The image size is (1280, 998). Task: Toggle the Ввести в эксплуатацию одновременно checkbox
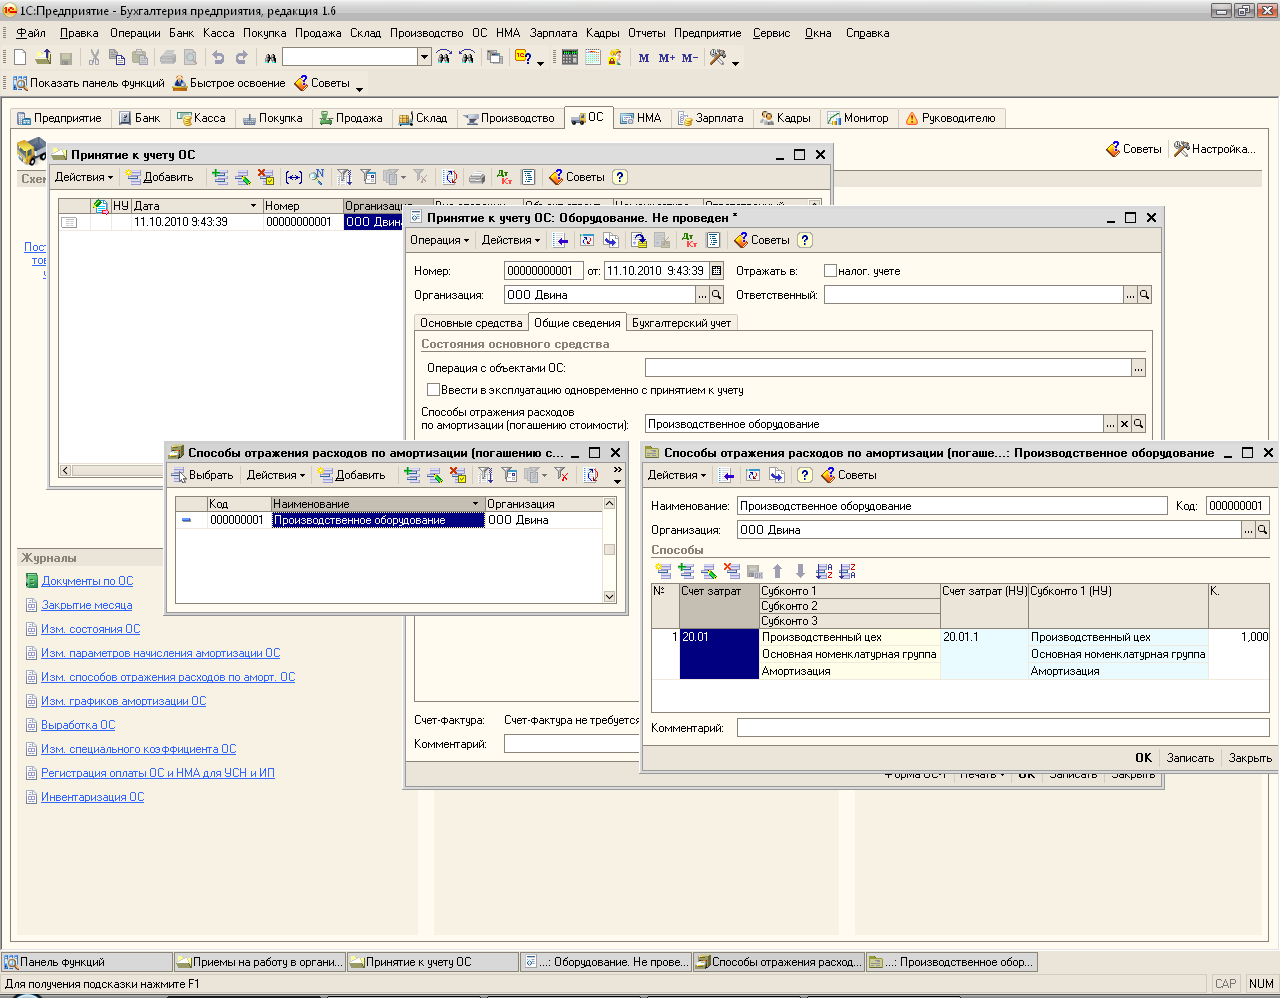point(433,390)
